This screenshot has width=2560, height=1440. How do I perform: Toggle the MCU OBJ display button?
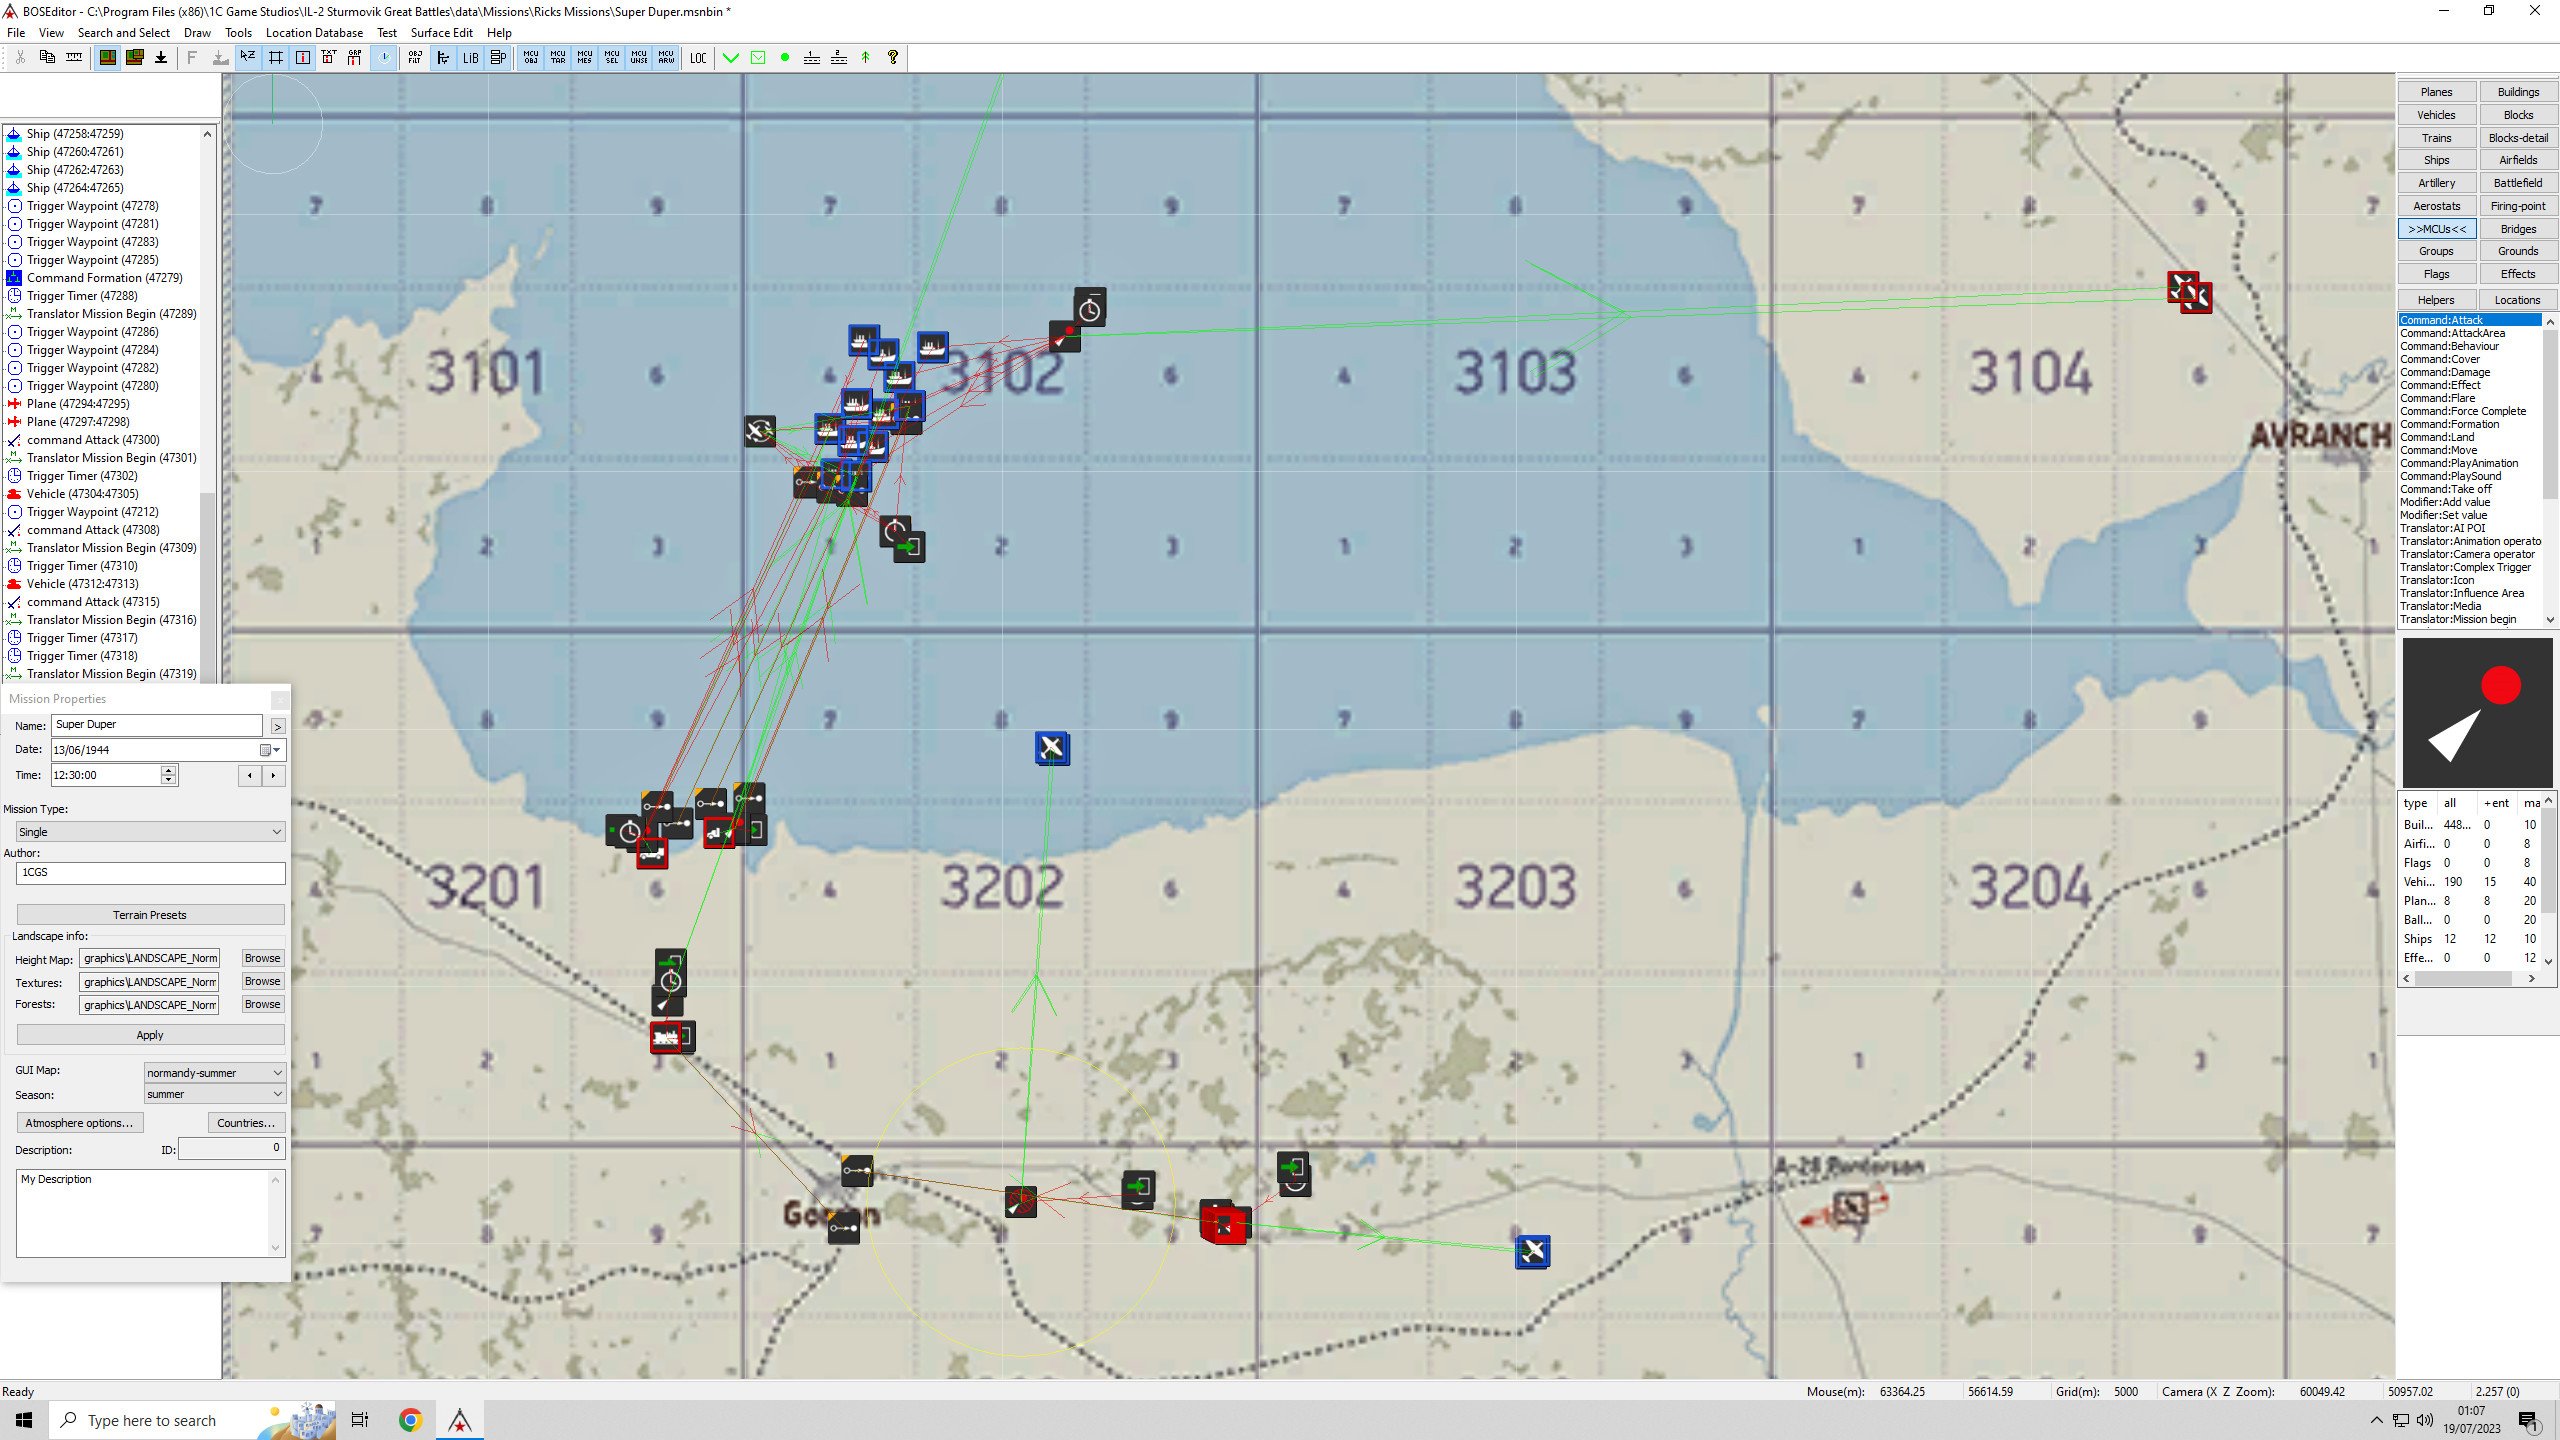pos(531,58)
